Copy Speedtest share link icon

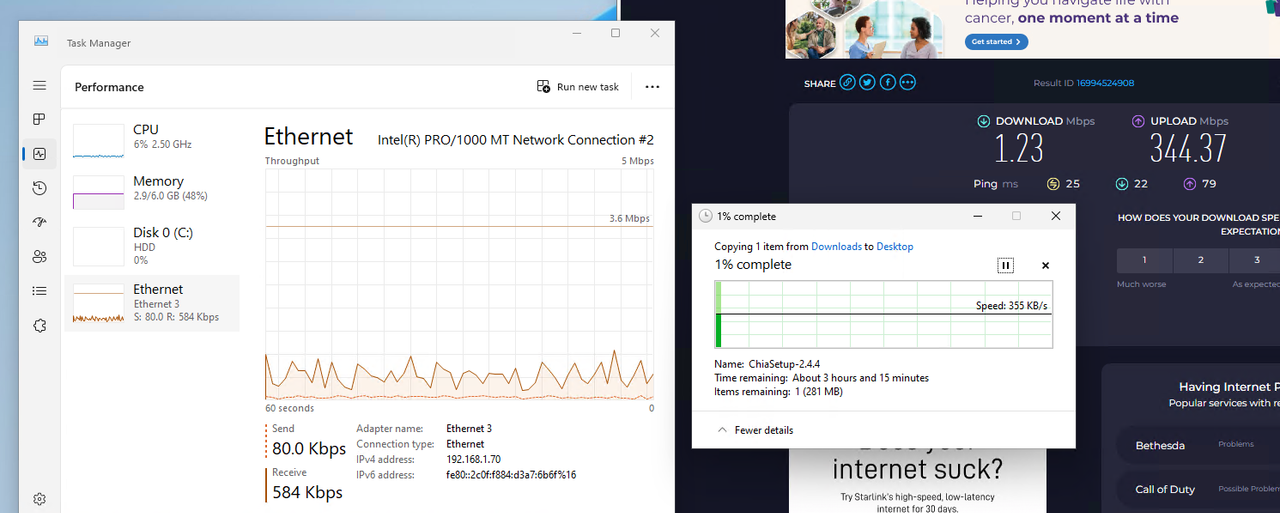click(847, 83)
